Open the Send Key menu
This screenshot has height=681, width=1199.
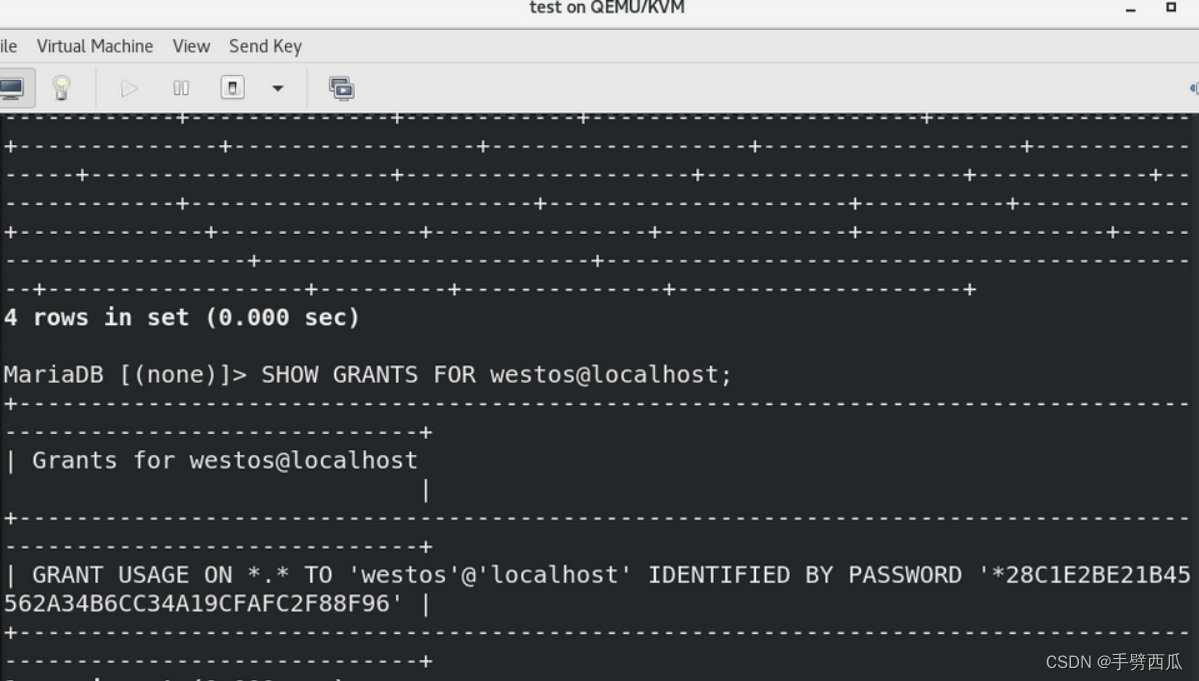[x=264, y=46]
